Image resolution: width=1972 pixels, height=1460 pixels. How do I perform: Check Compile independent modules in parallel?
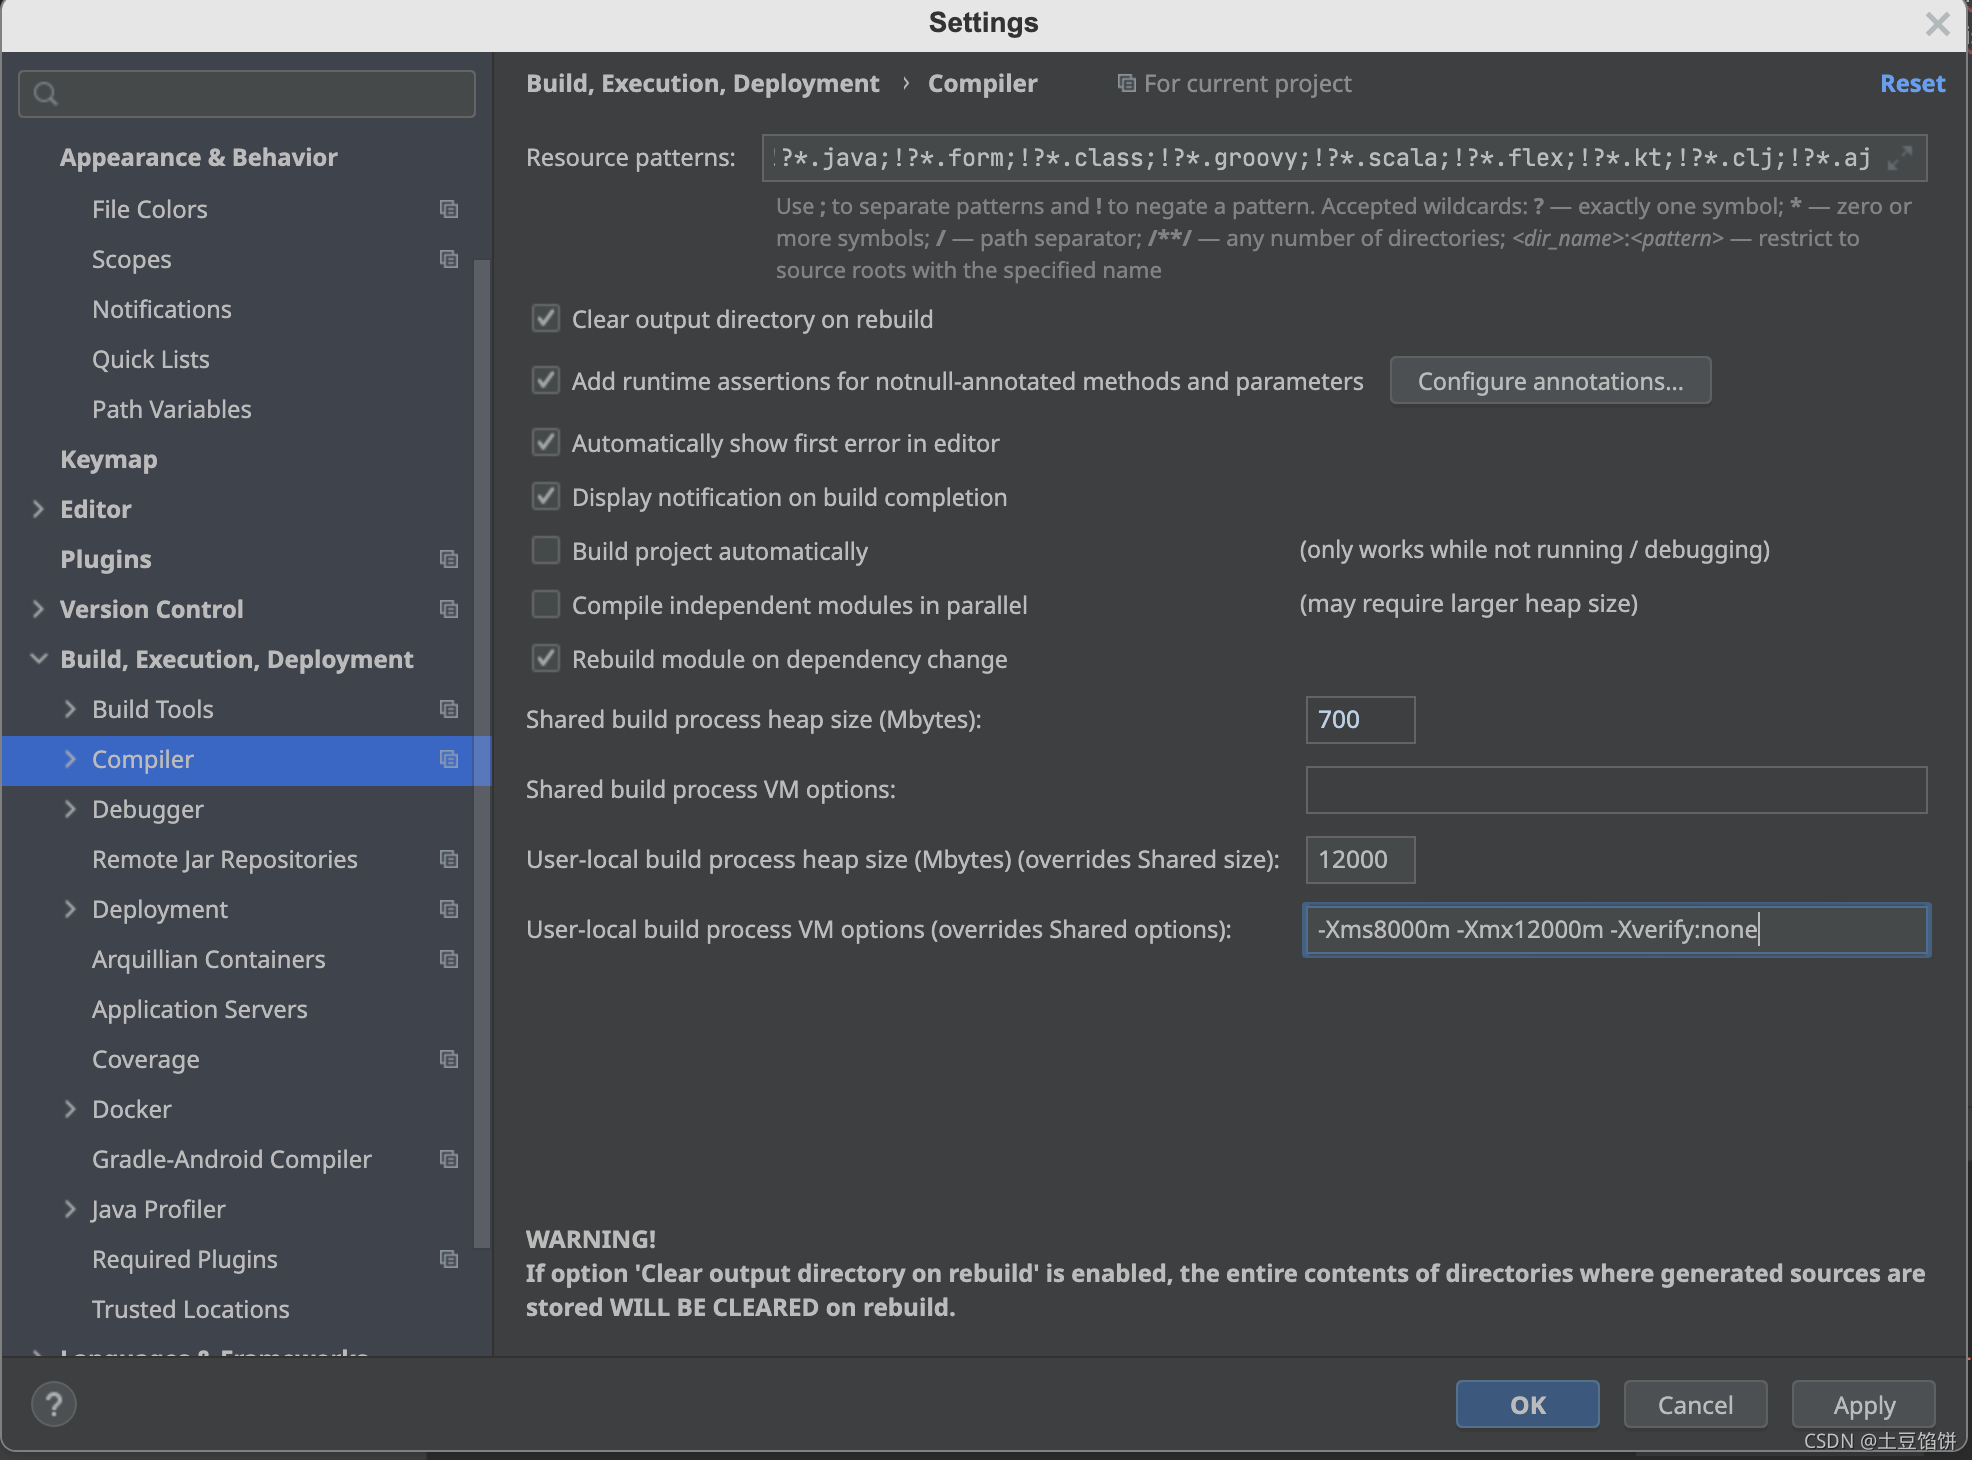coord(546,604)
